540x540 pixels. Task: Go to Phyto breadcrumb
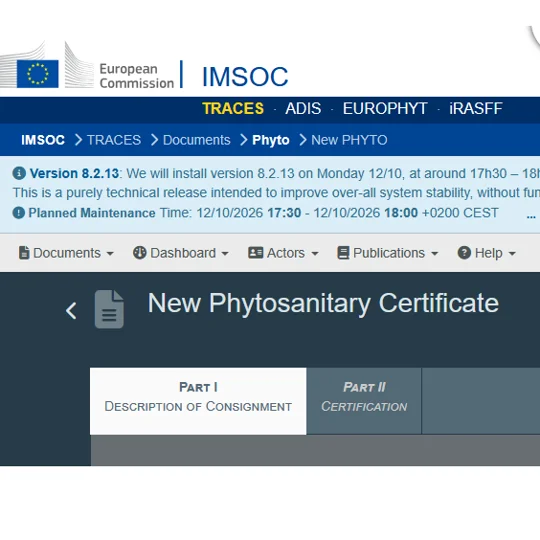pyautogui.click(x=271, y=140)
